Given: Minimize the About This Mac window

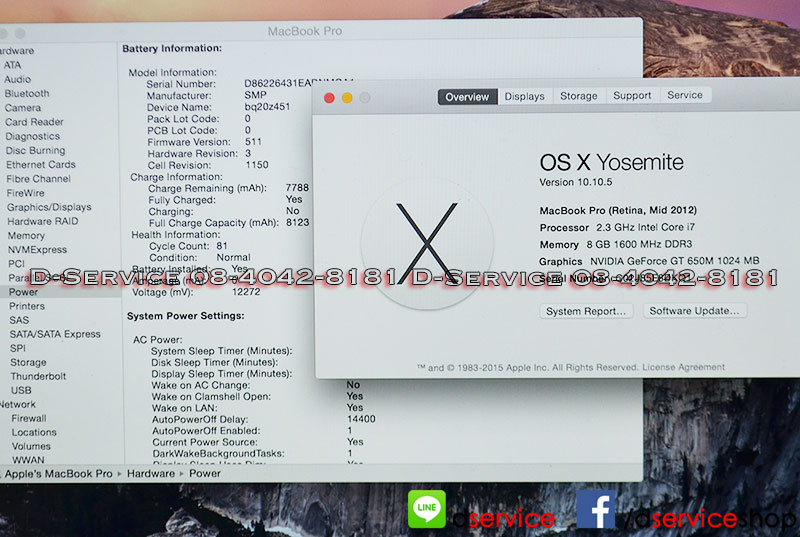Looking at the screenshot, I should 347,98.
